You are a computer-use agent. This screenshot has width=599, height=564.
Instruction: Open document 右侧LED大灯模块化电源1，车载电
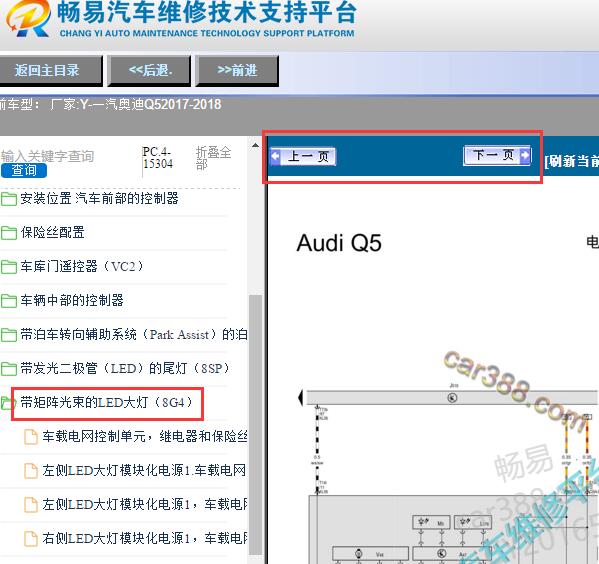click(x=145, y=538)
